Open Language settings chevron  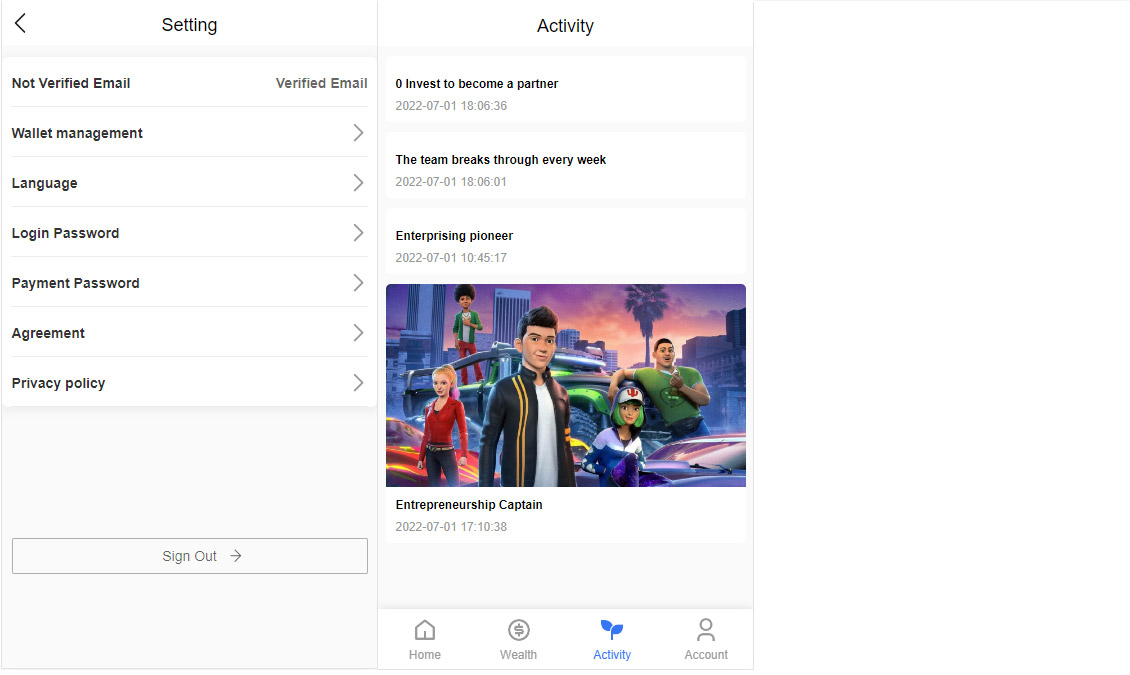pos(358,183)
